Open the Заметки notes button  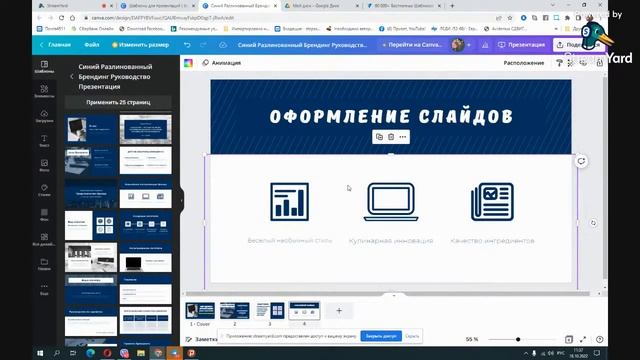tap(201, 339)
